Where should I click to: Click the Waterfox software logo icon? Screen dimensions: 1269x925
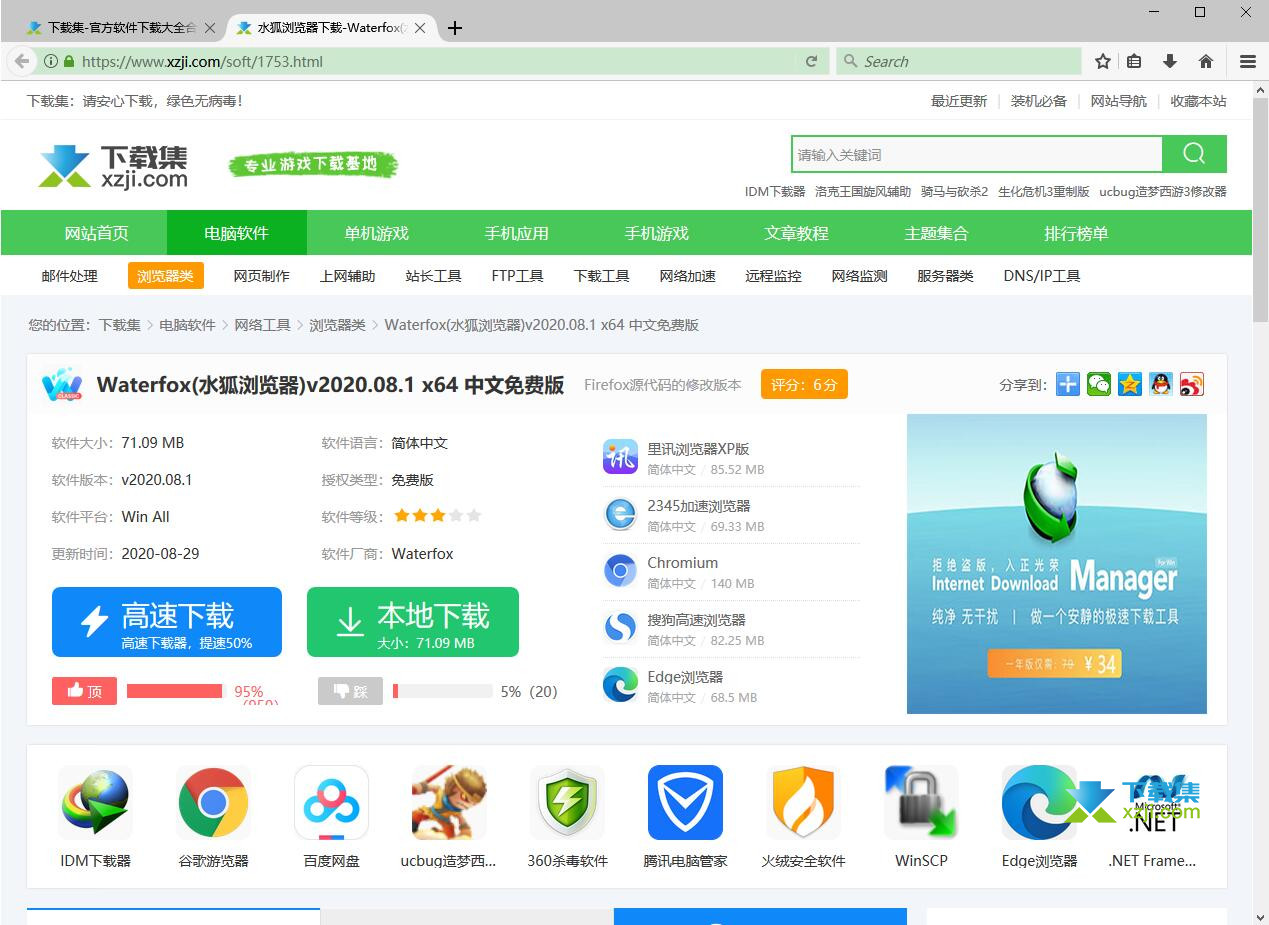(x=62, y=385)
